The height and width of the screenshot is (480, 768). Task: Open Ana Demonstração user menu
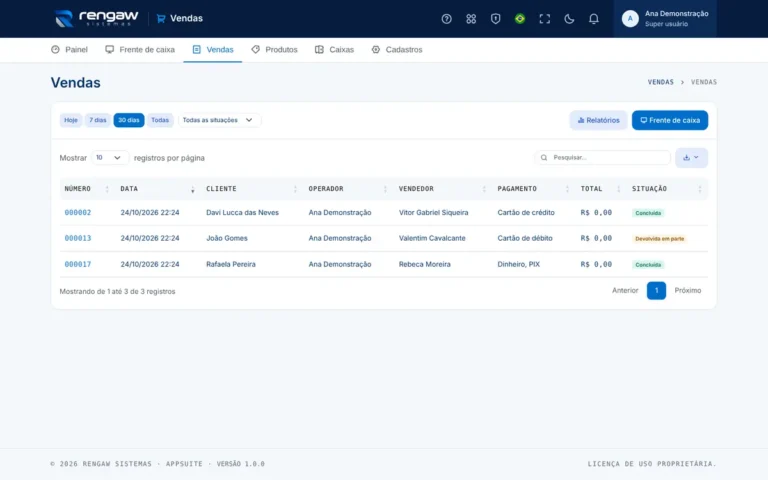pyautogui.click(x=665, y=19)
